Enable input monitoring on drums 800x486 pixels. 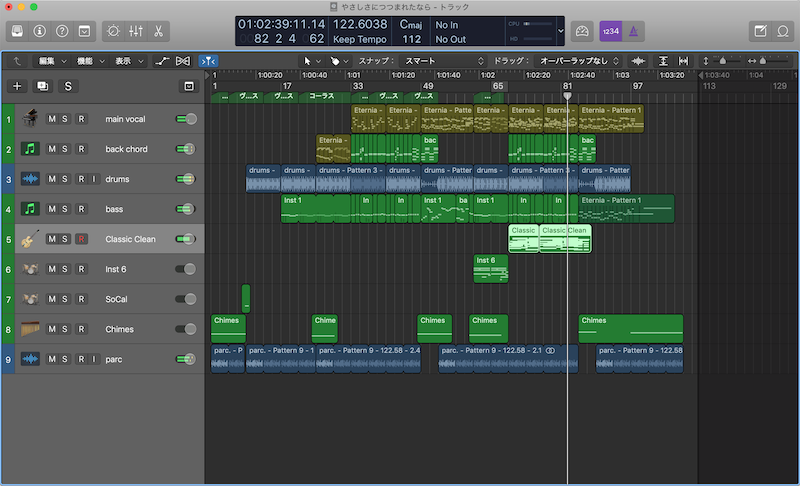pyautogui.click(x=93, y=179)
